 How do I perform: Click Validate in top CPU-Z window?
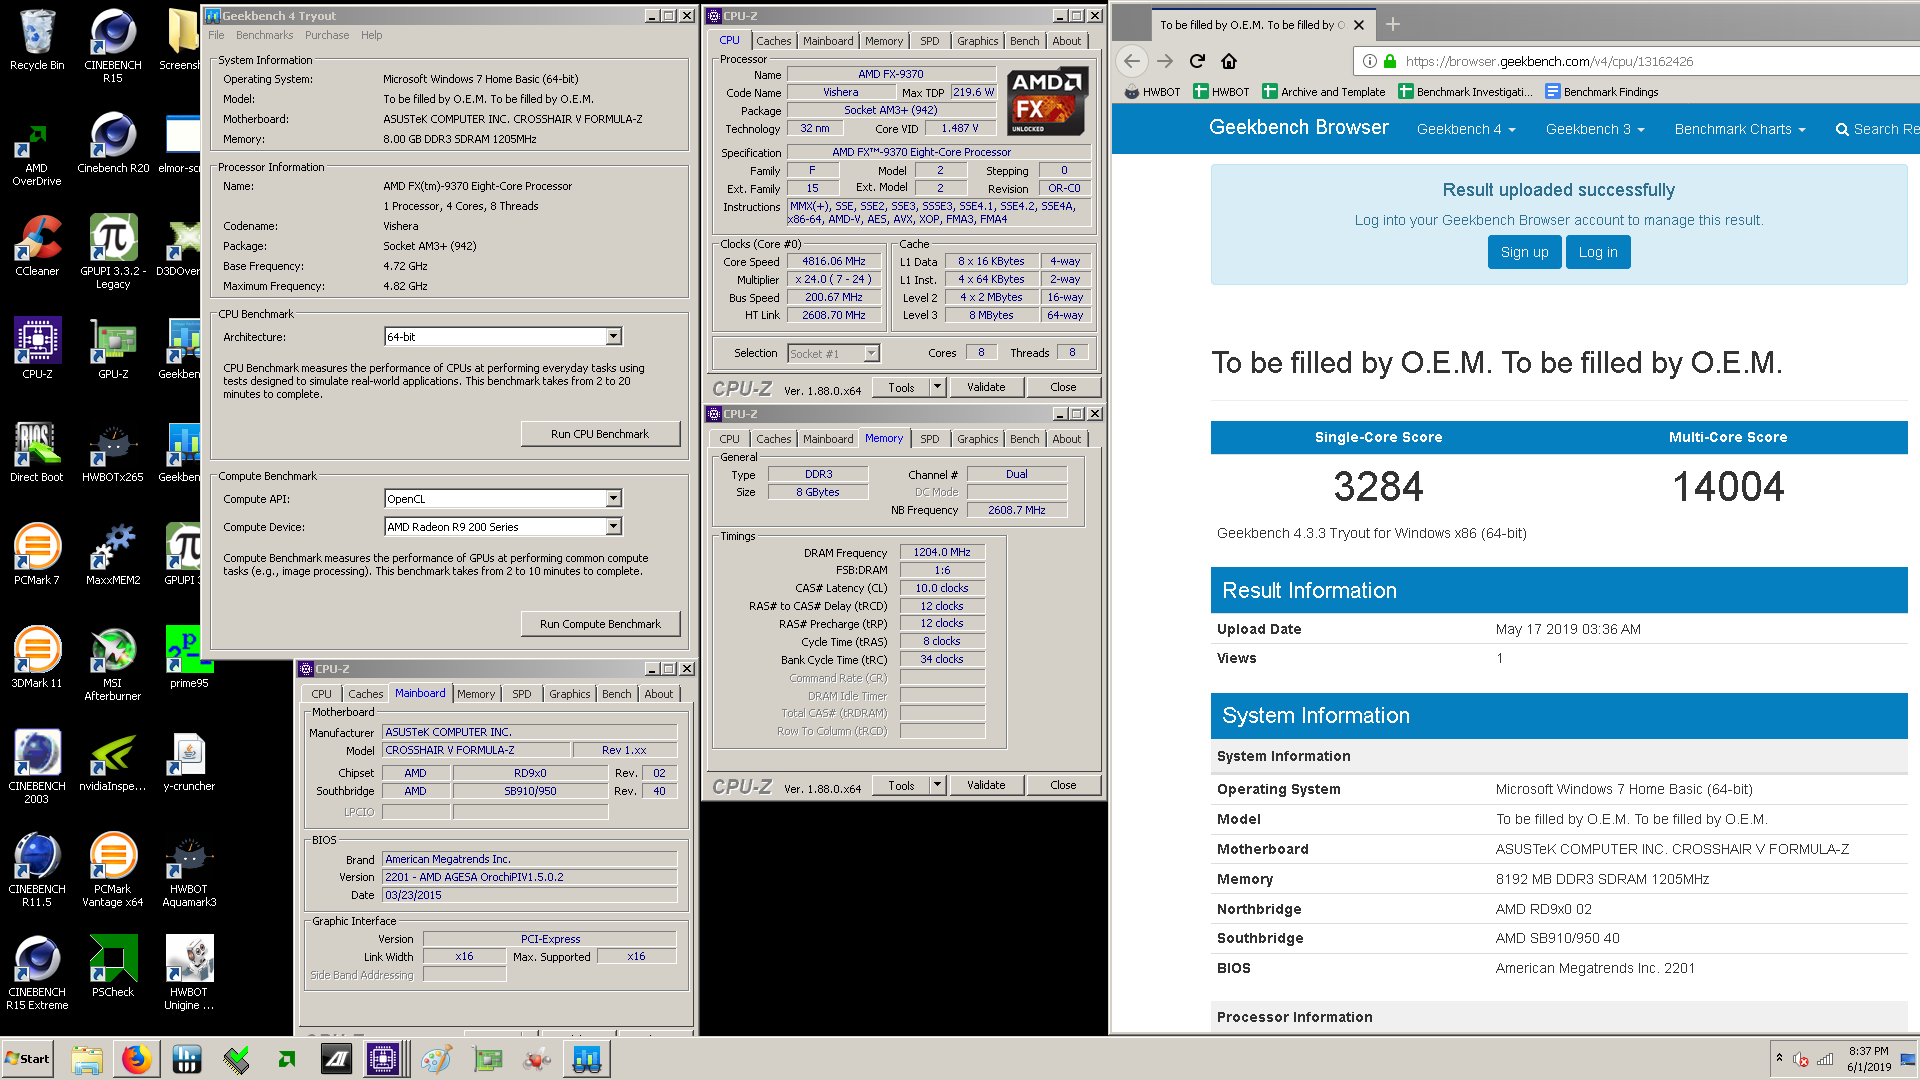coord(986,387)
